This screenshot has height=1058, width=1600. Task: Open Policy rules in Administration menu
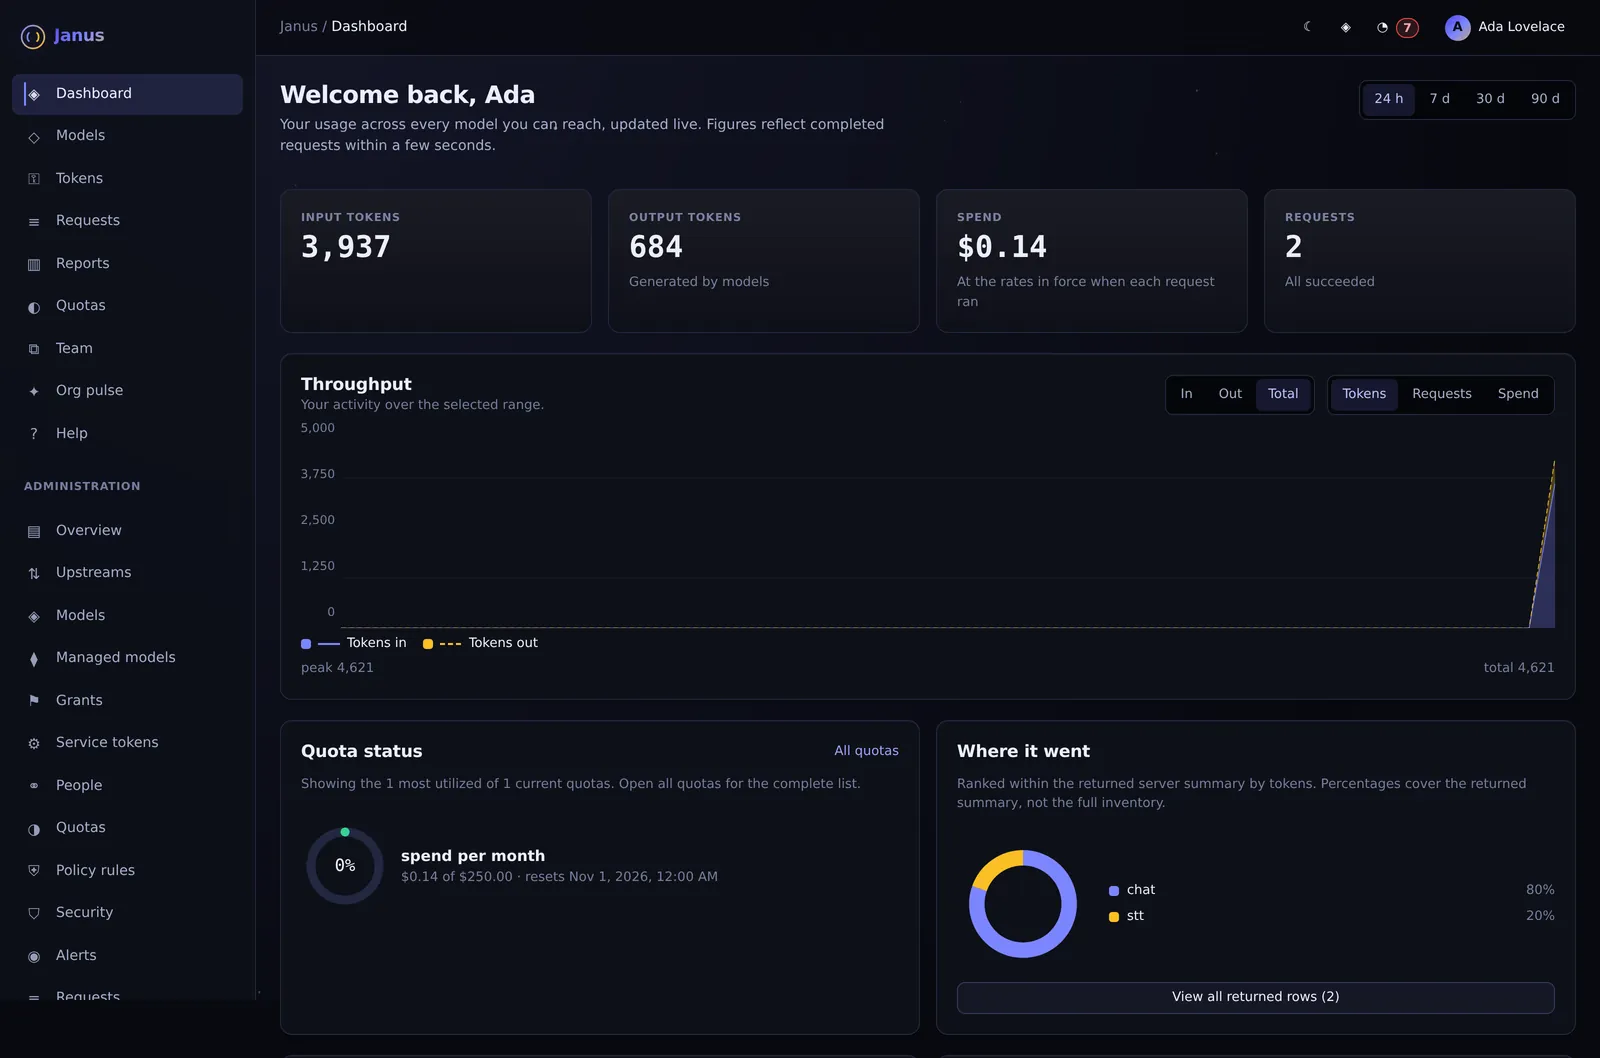point(127,870)
